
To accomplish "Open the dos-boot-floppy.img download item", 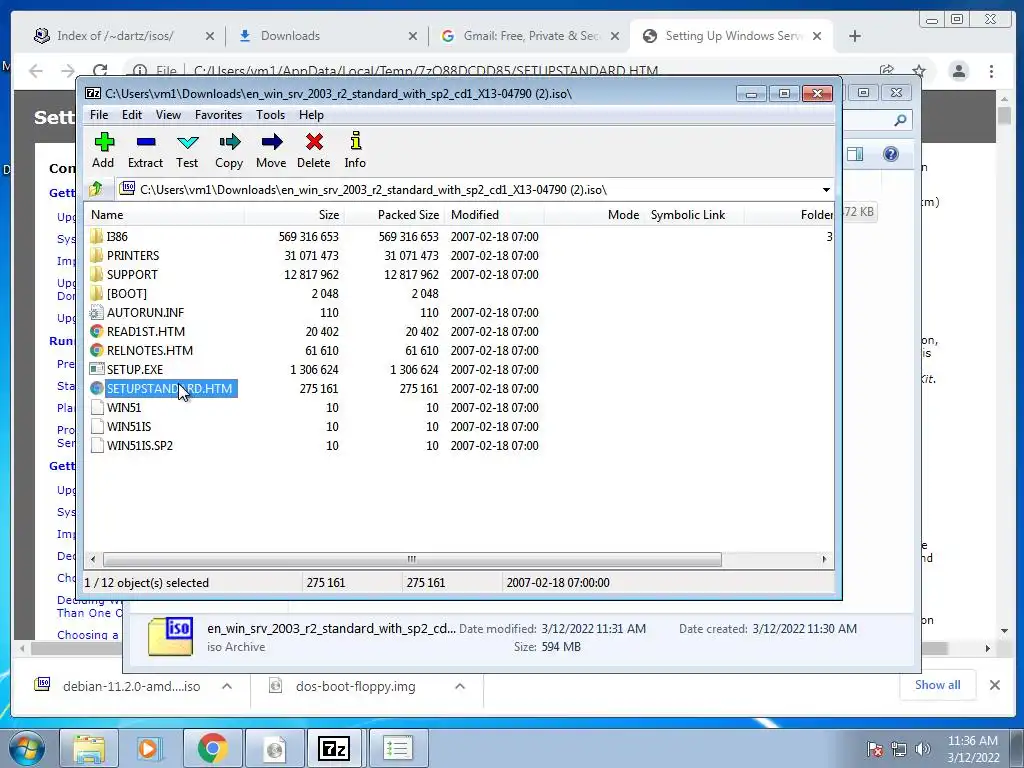I will point(355,686).
